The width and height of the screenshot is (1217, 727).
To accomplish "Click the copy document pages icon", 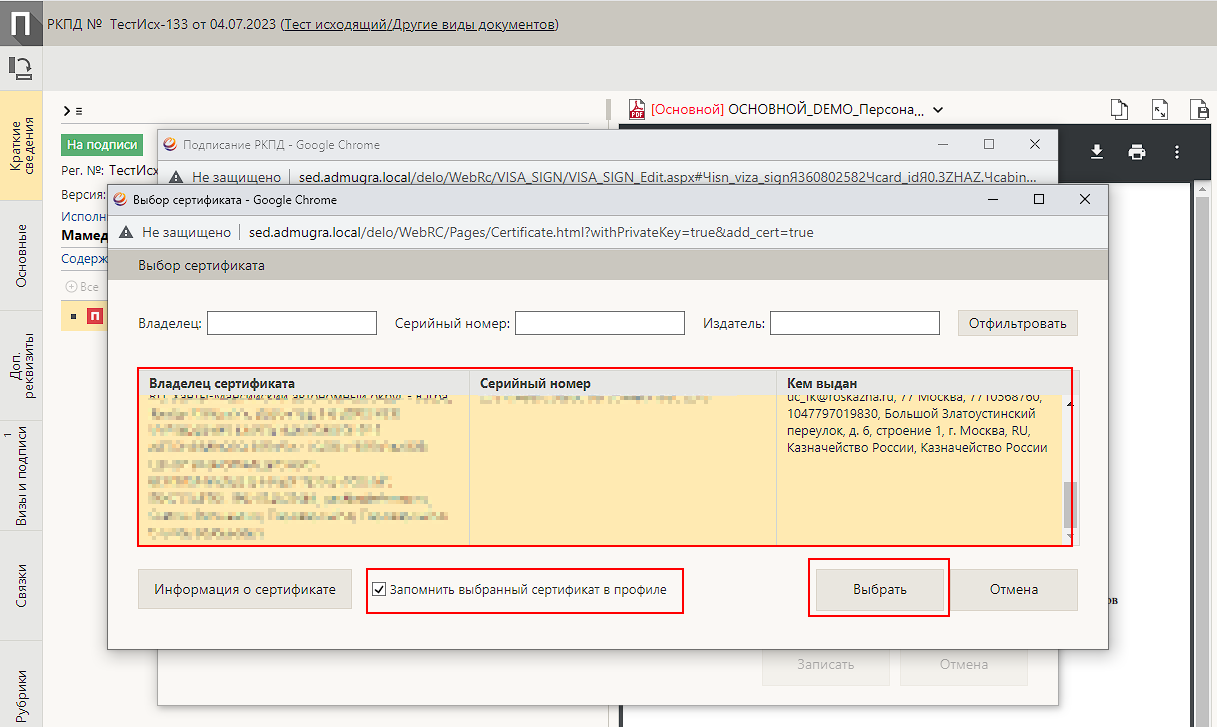I will (1120, 109).
